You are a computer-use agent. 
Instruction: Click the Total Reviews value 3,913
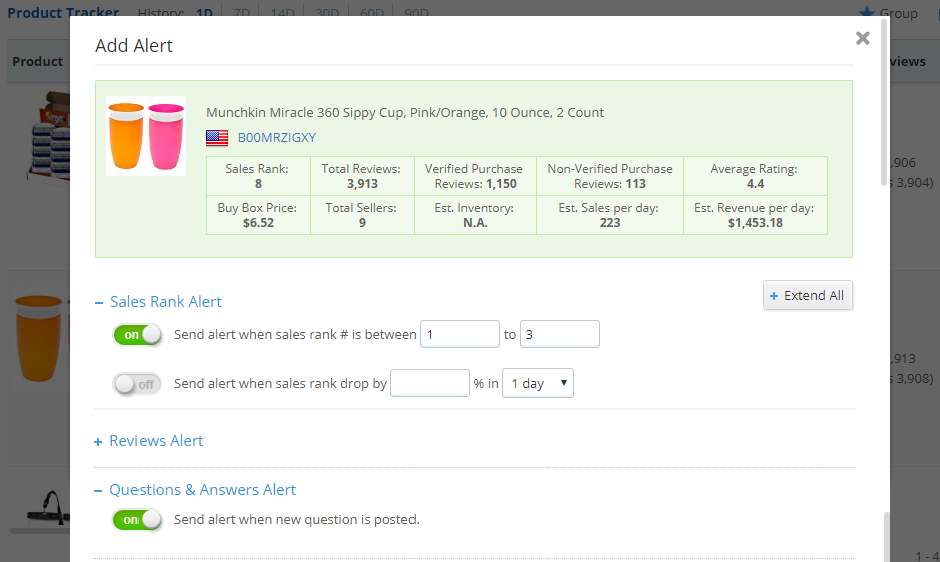click(362, 184)
